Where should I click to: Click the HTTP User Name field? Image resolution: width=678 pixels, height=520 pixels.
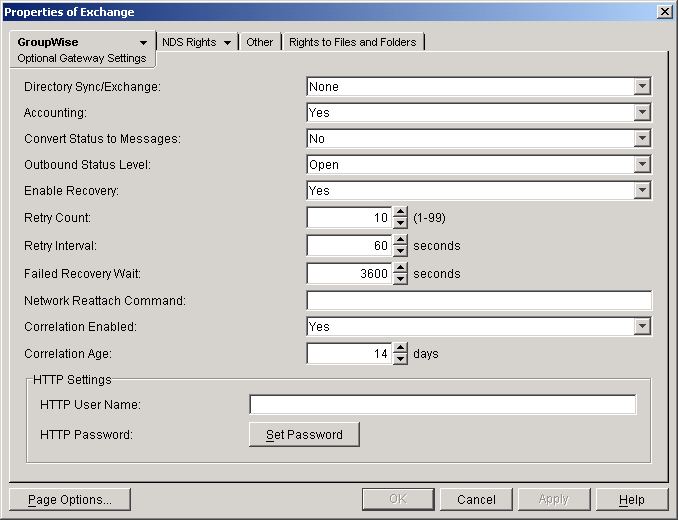coord(443,405)
